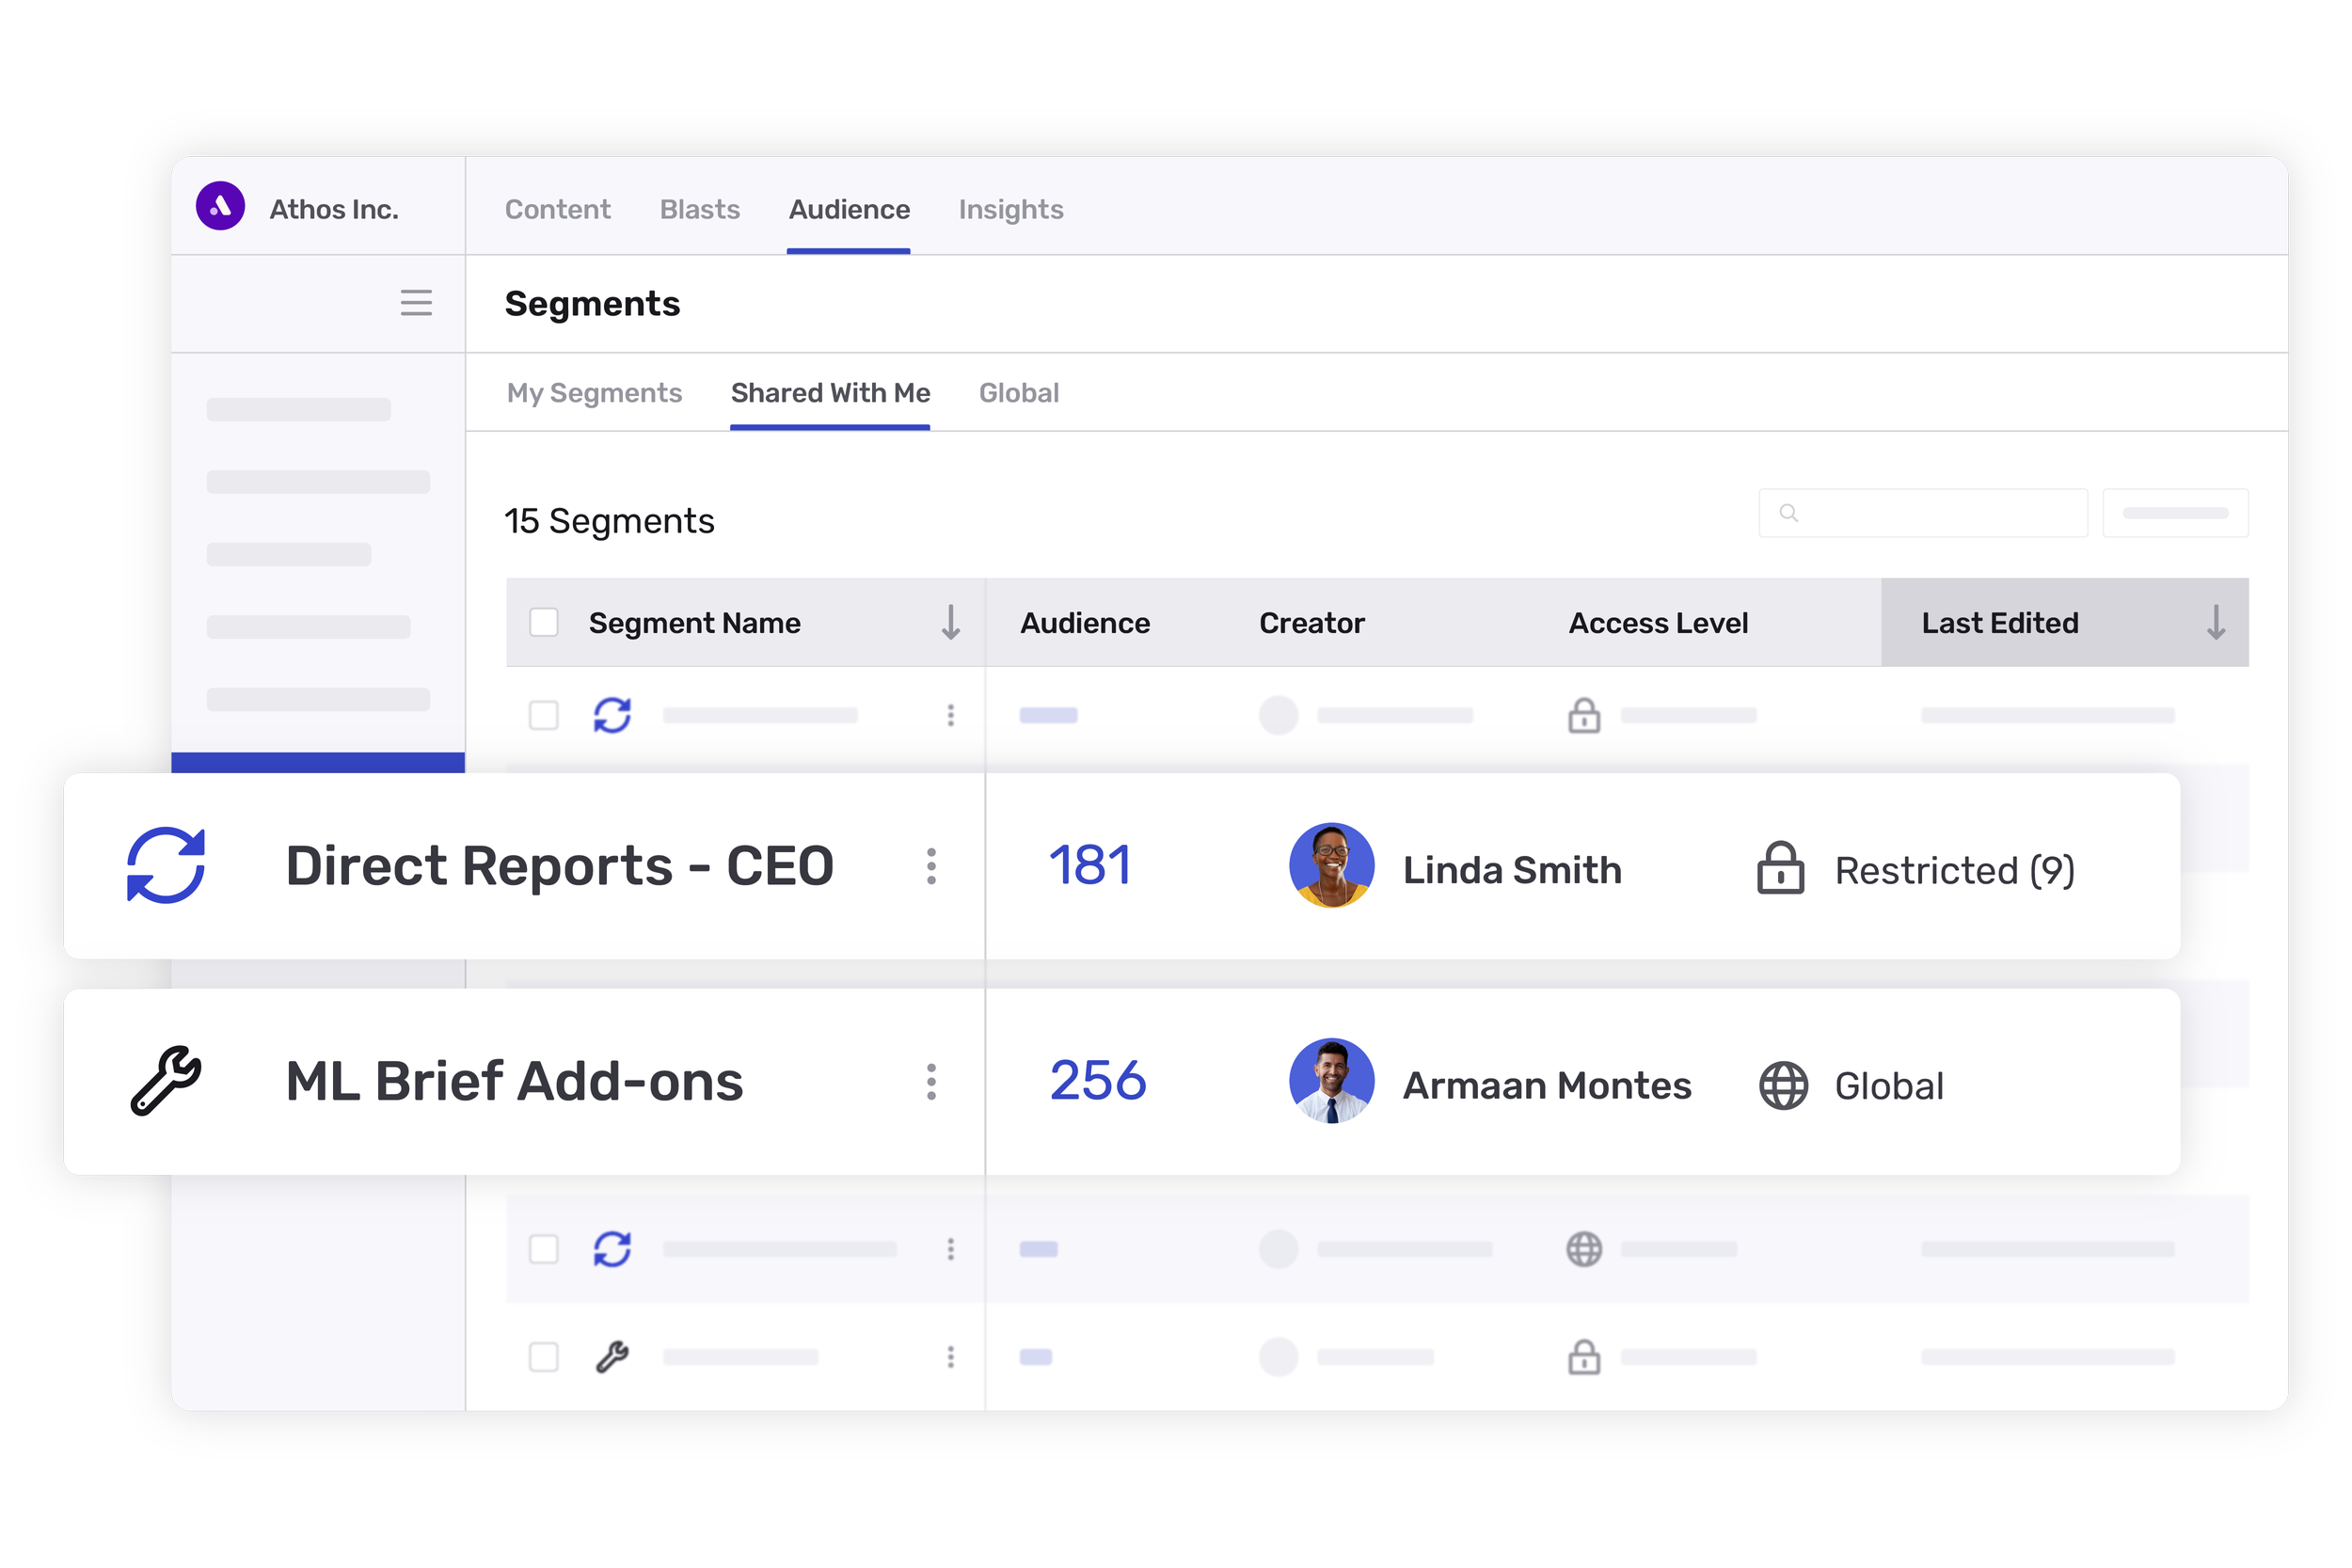Switch to the Insights tab
2352x1568 pixels.
[x=1010, y=209]
